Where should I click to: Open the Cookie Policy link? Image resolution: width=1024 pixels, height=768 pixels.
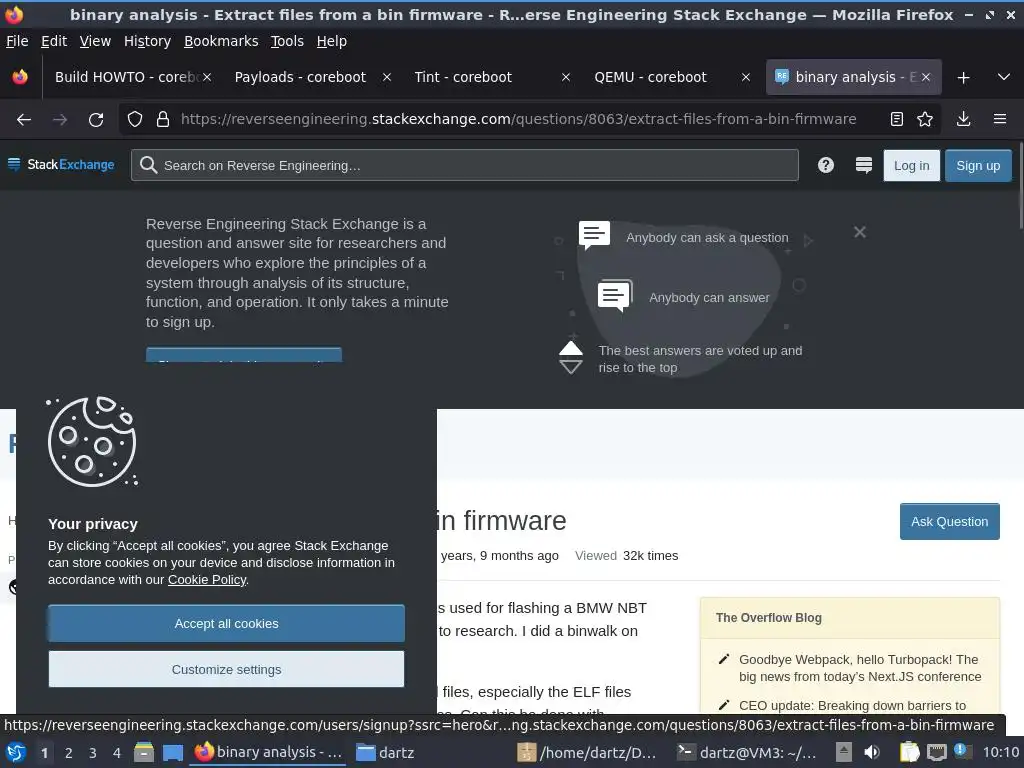click(x=207, y=580)
